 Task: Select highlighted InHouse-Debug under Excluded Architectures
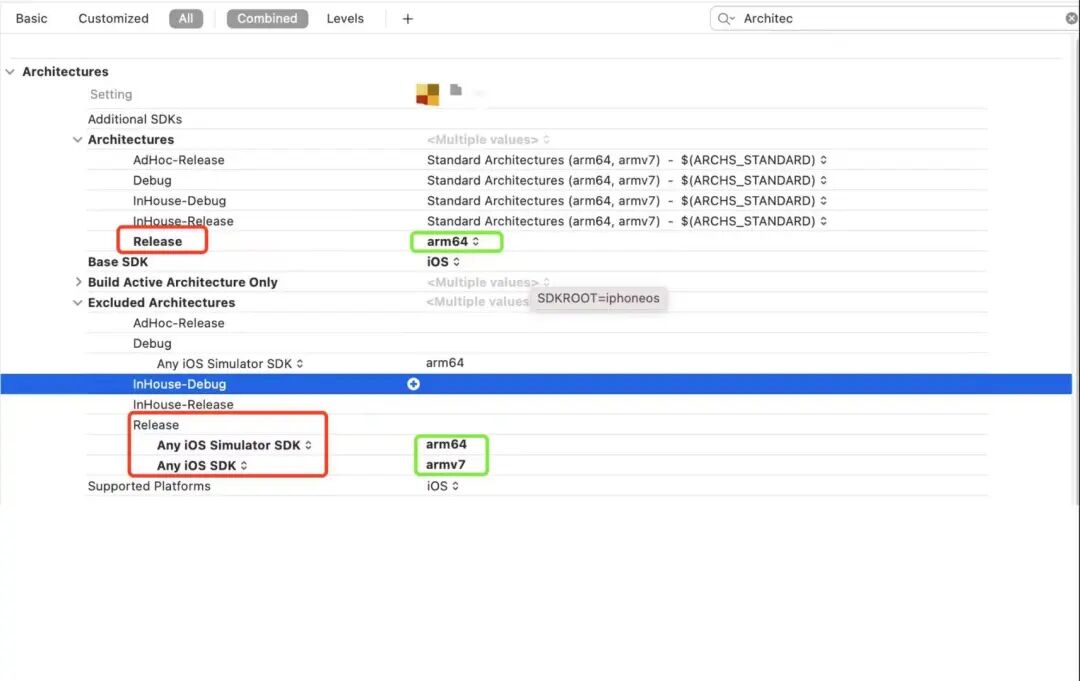(x=179, y=384)
